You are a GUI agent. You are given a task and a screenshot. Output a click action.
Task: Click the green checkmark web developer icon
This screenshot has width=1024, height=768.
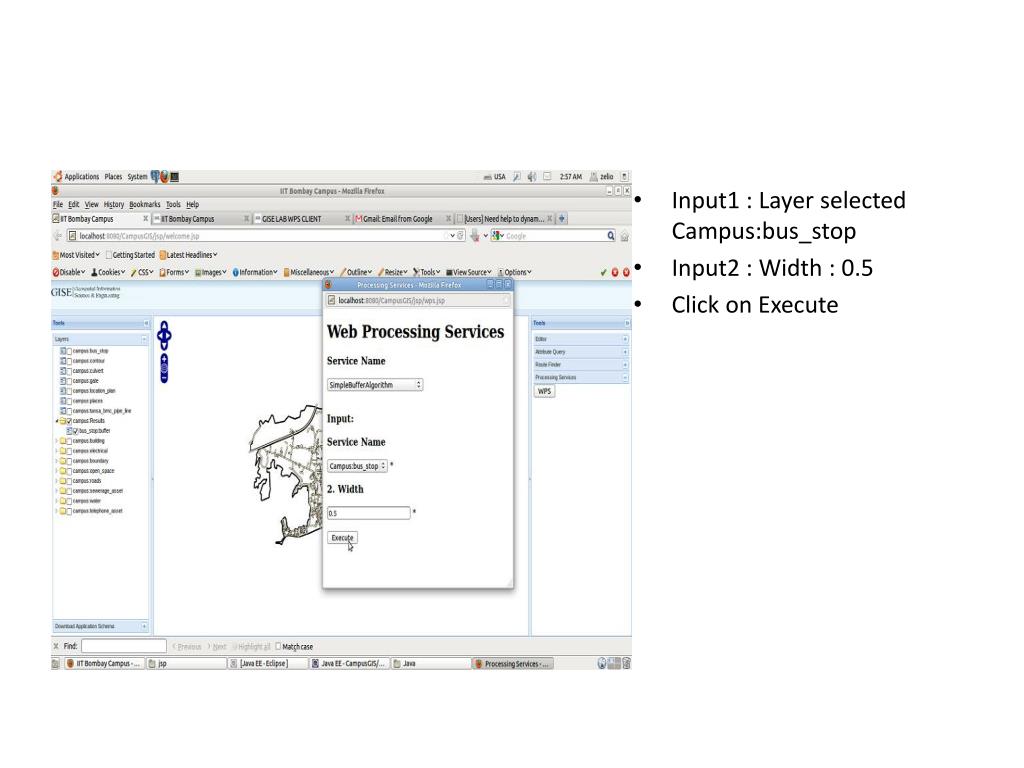pyautogui.click(x=603, y=272)
